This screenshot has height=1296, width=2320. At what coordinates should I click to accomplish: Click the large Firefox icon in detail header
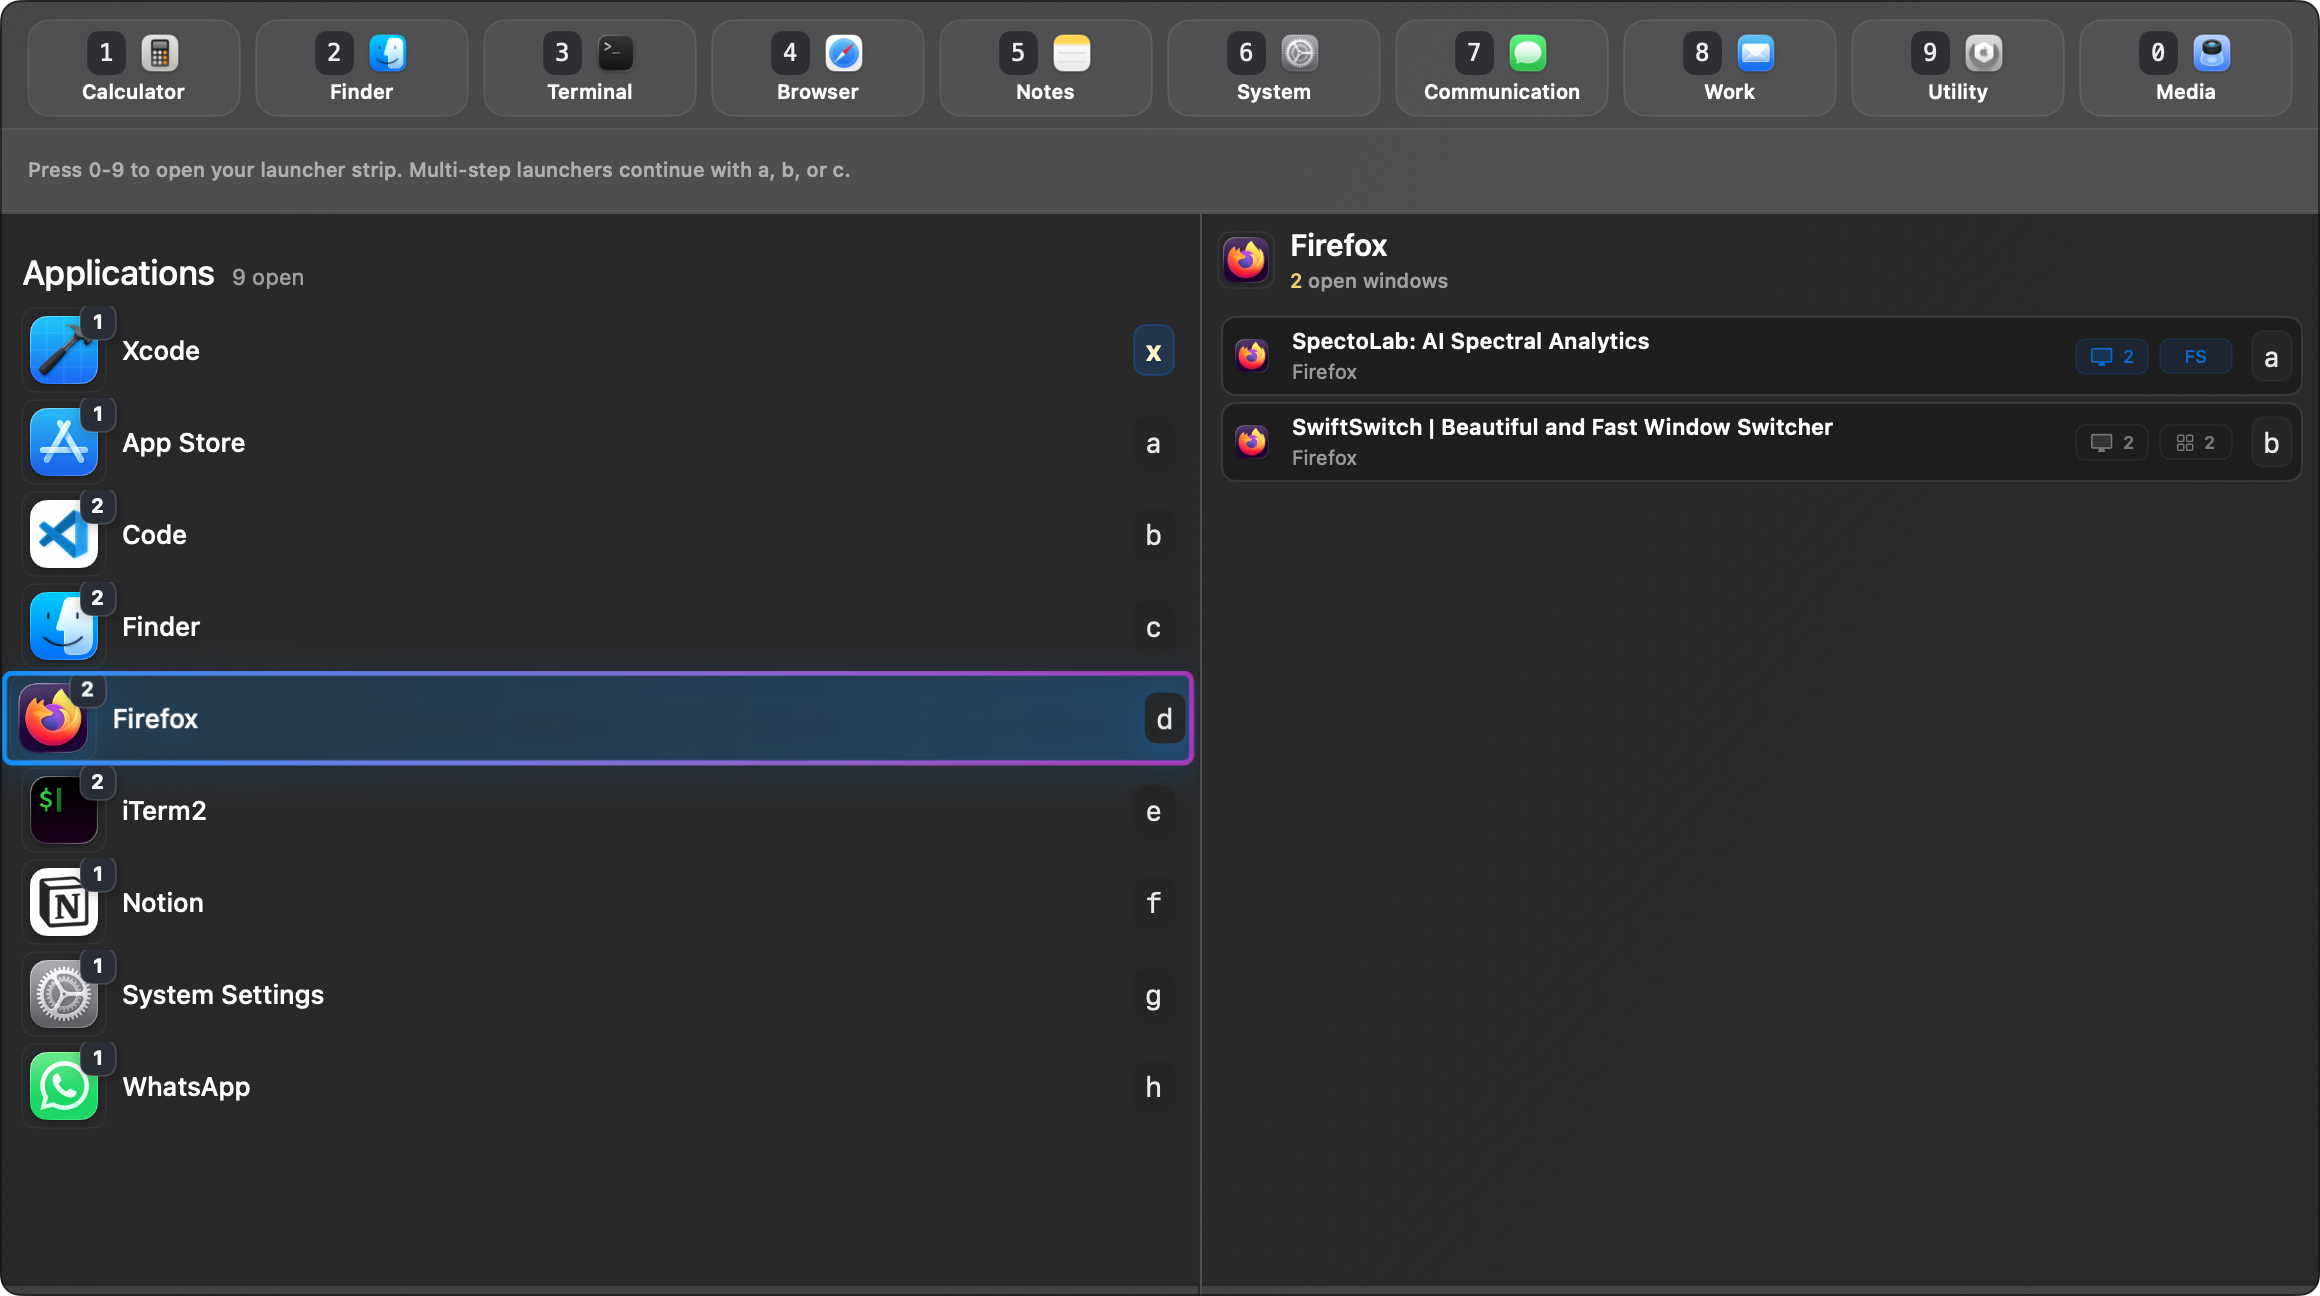coord(1246,260)
